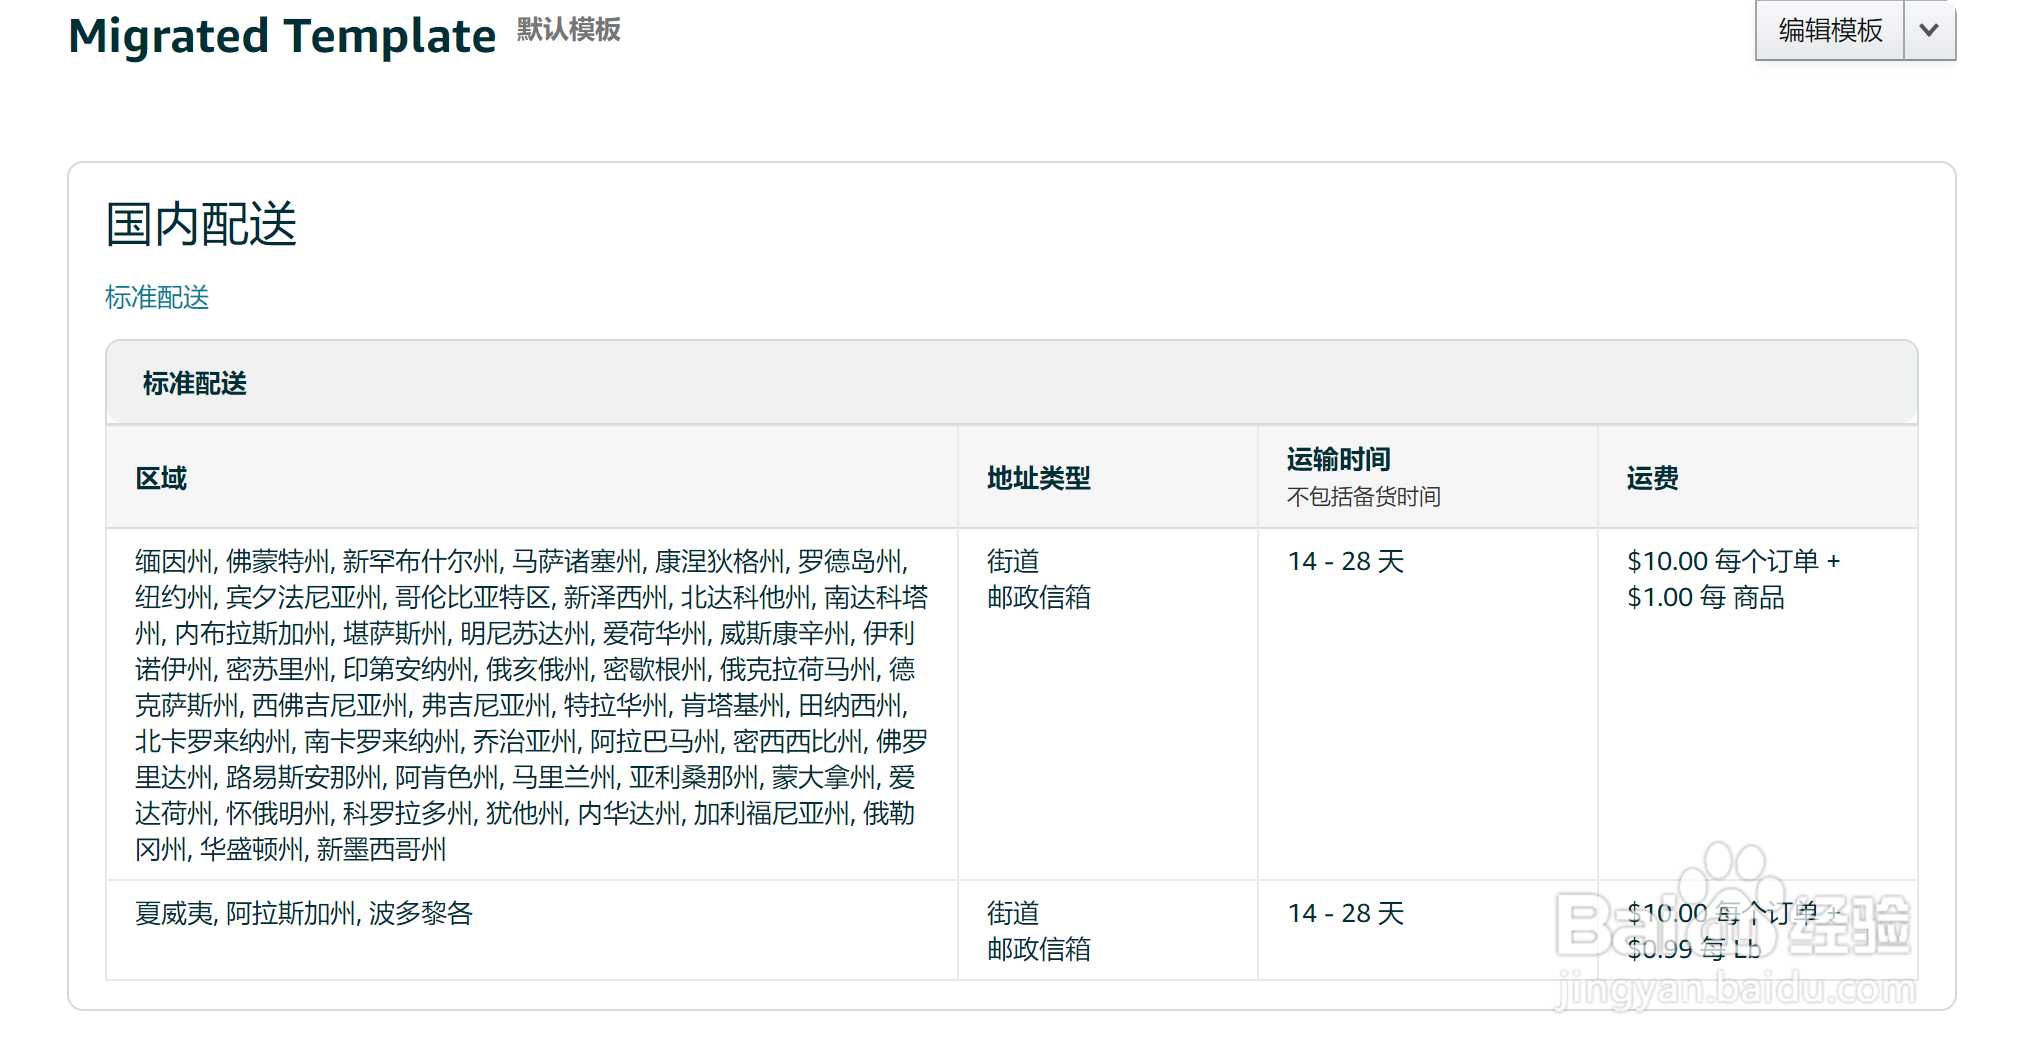Click 邮政信箱 in the mainland states row

[1038, 597]
